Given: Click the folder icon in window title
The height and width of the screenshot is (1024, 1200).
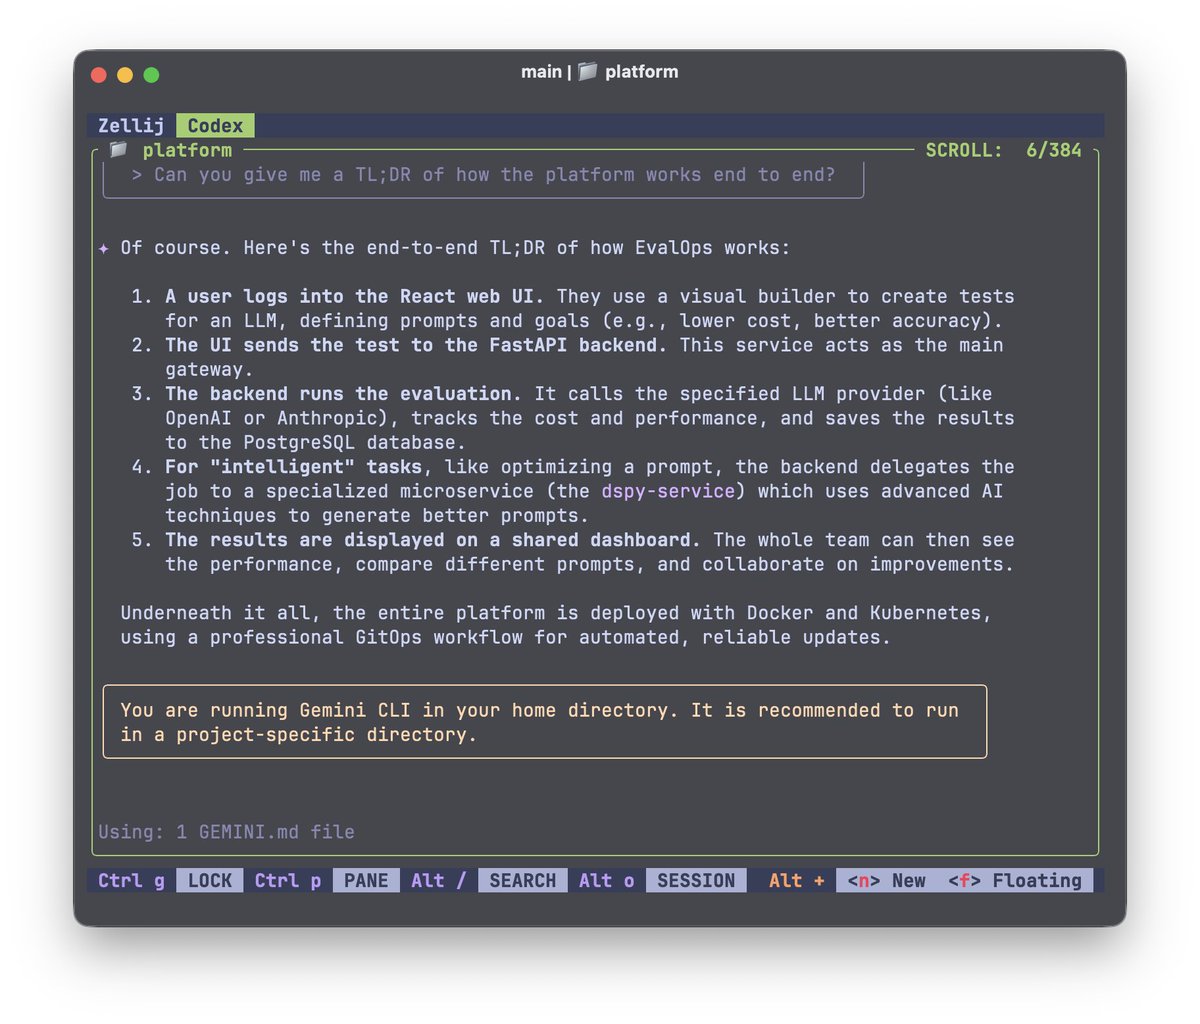Looking at the screenshot, I should [x=588, y=71].
